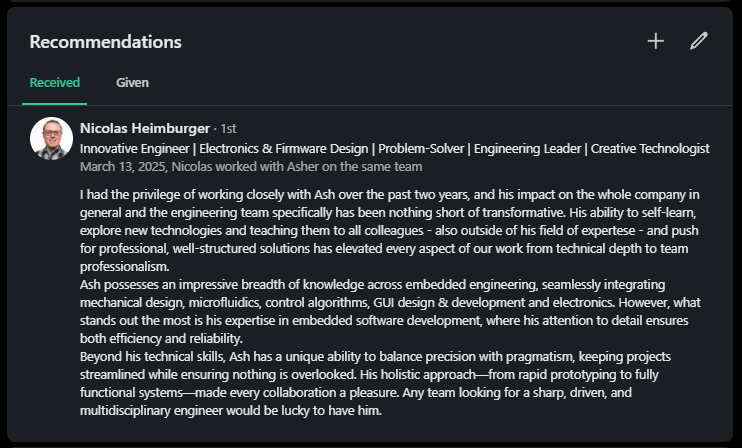Click the plus icon to add a recommendation
742x448 pixels.
tap(656, 41)
